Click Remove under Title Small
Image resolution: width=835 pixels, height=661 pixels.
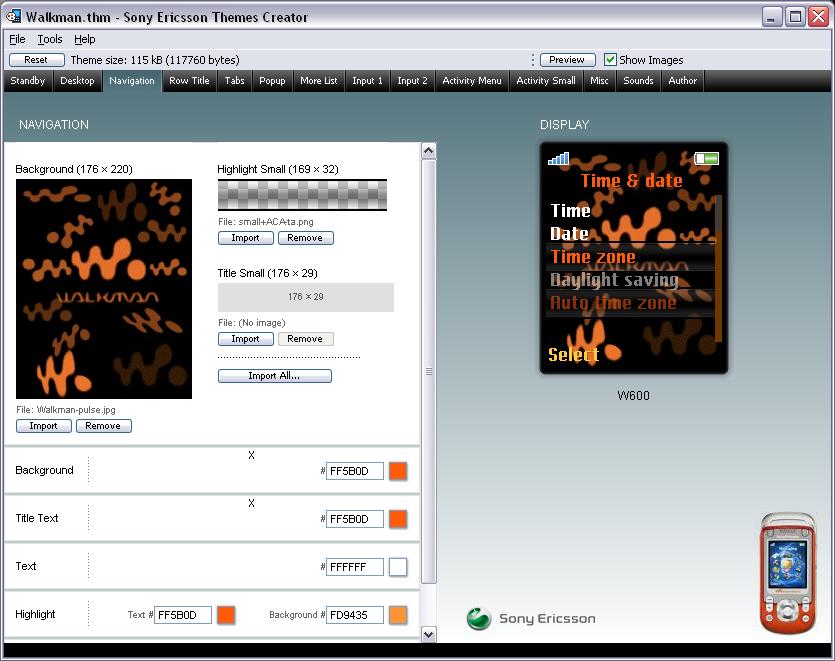[x=305, y=339]
